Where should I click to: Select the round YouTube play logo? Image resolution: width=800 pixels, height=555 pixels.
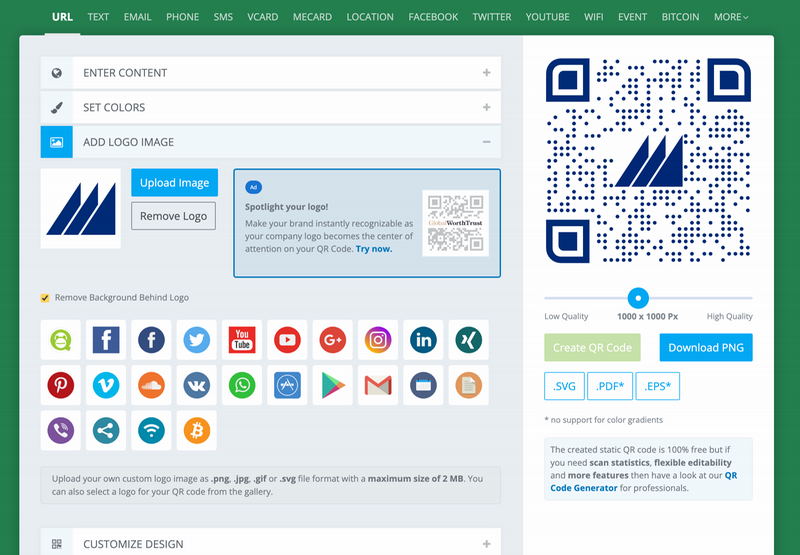(287, 340)
